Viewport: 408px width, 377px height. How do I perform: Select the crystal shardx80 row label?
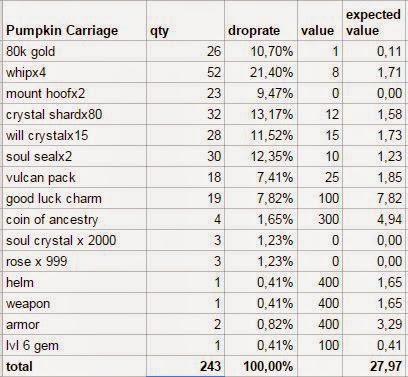tap(75, 114)
